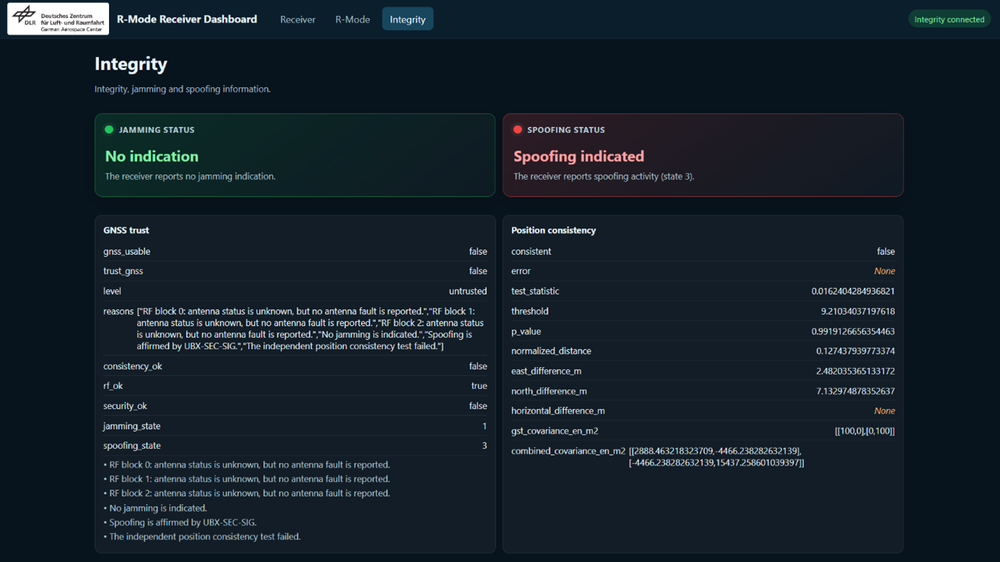This screenshot has width=1000, height=562.
Task: Click the green jamming status indicator dot
Action: [109, 129]
